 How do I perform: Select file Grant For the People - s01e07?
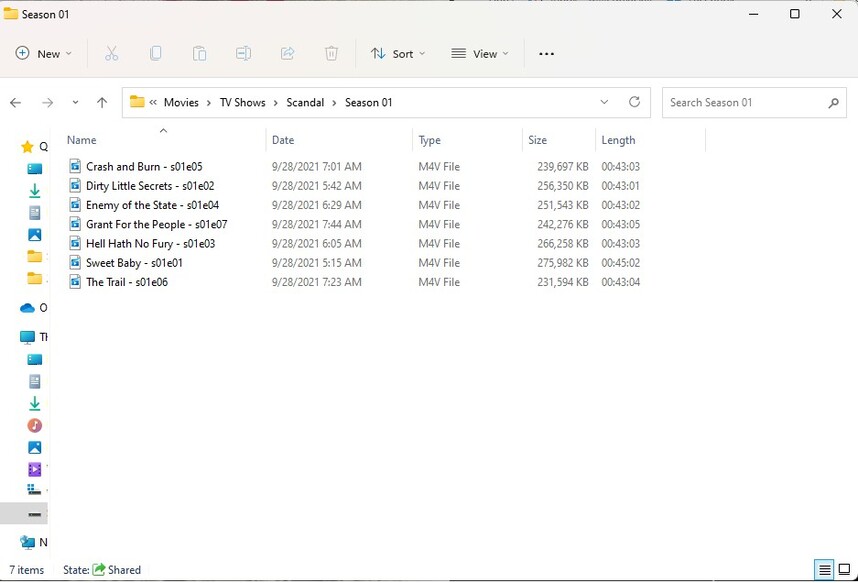(x=156, y=224)
